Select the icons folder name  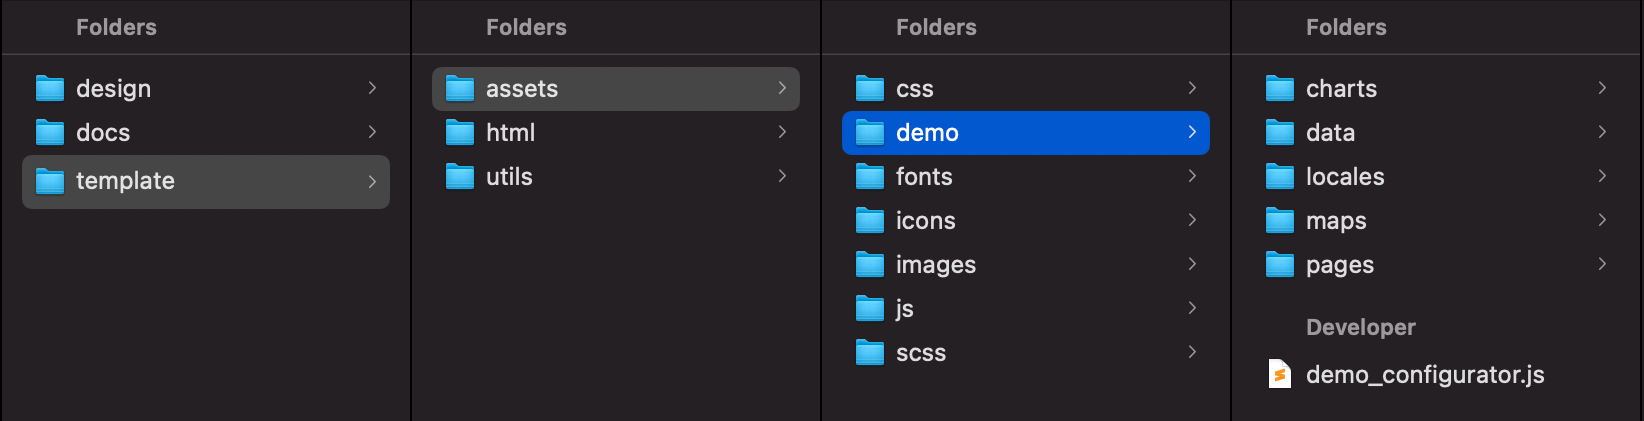pos(925,221)
